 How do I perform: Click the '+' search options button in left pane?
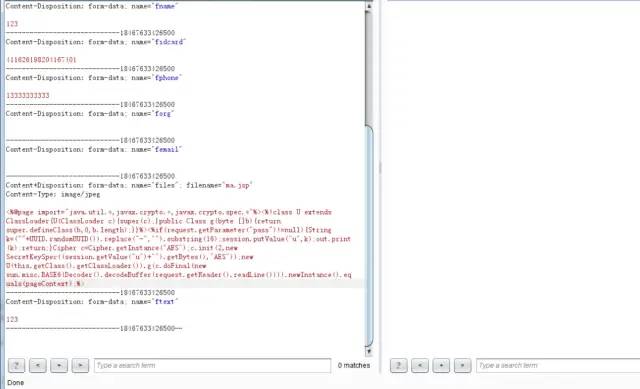coord(59,365)
